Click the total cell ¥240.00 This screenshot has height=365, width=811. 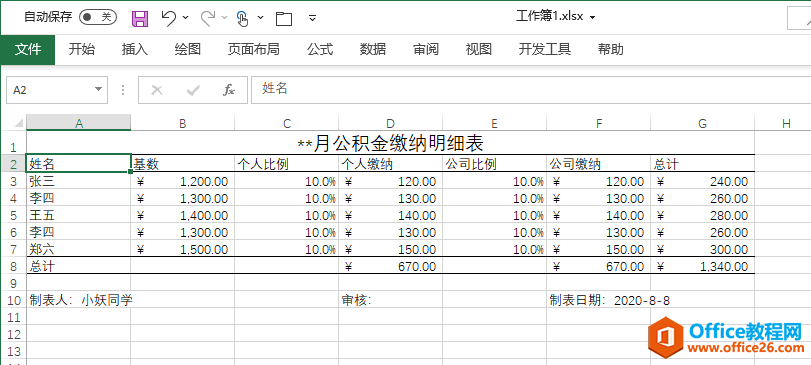702,181
